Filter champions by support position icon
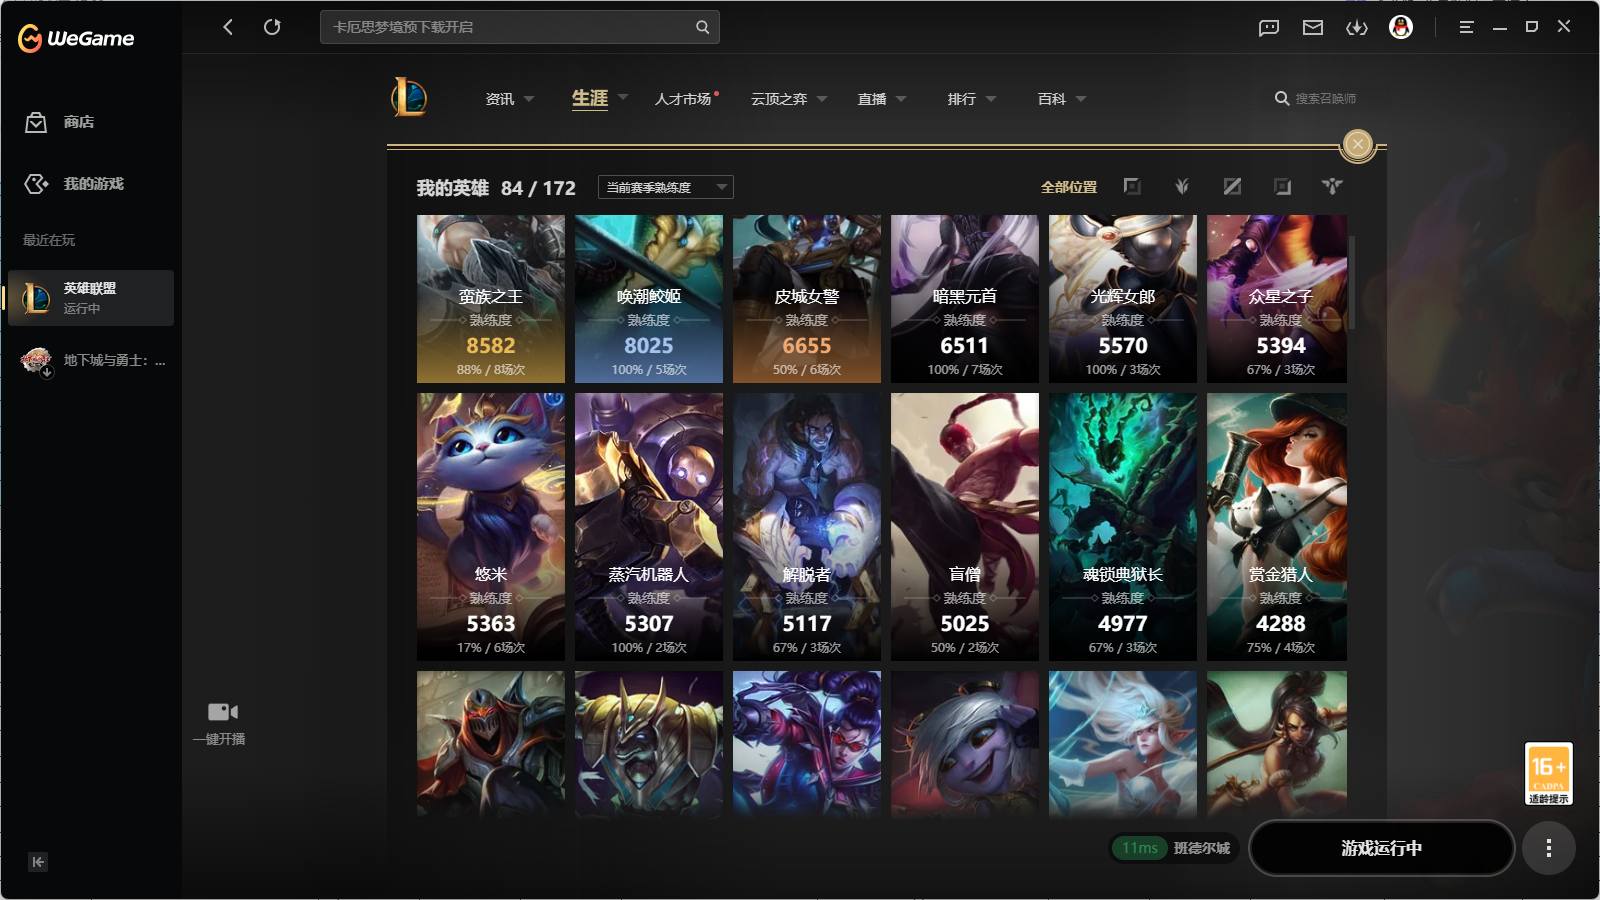Screen dimensions: 1600x900 1332,187
